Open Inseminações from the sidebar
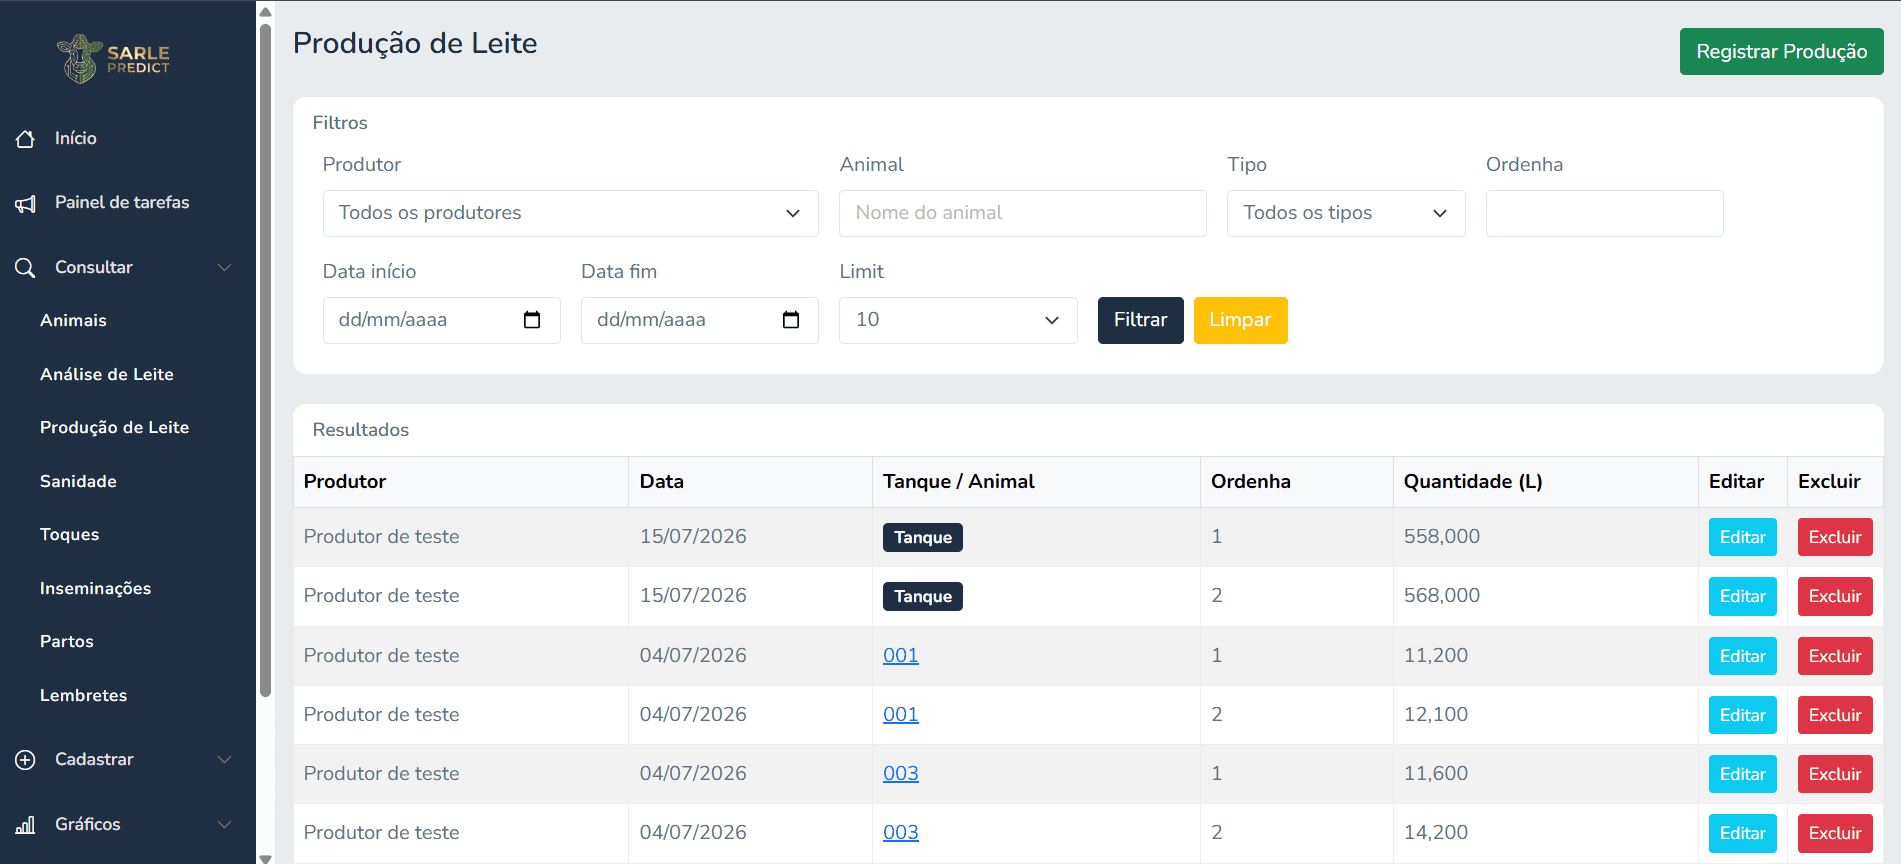1901x864 pixels. point(95,589)
